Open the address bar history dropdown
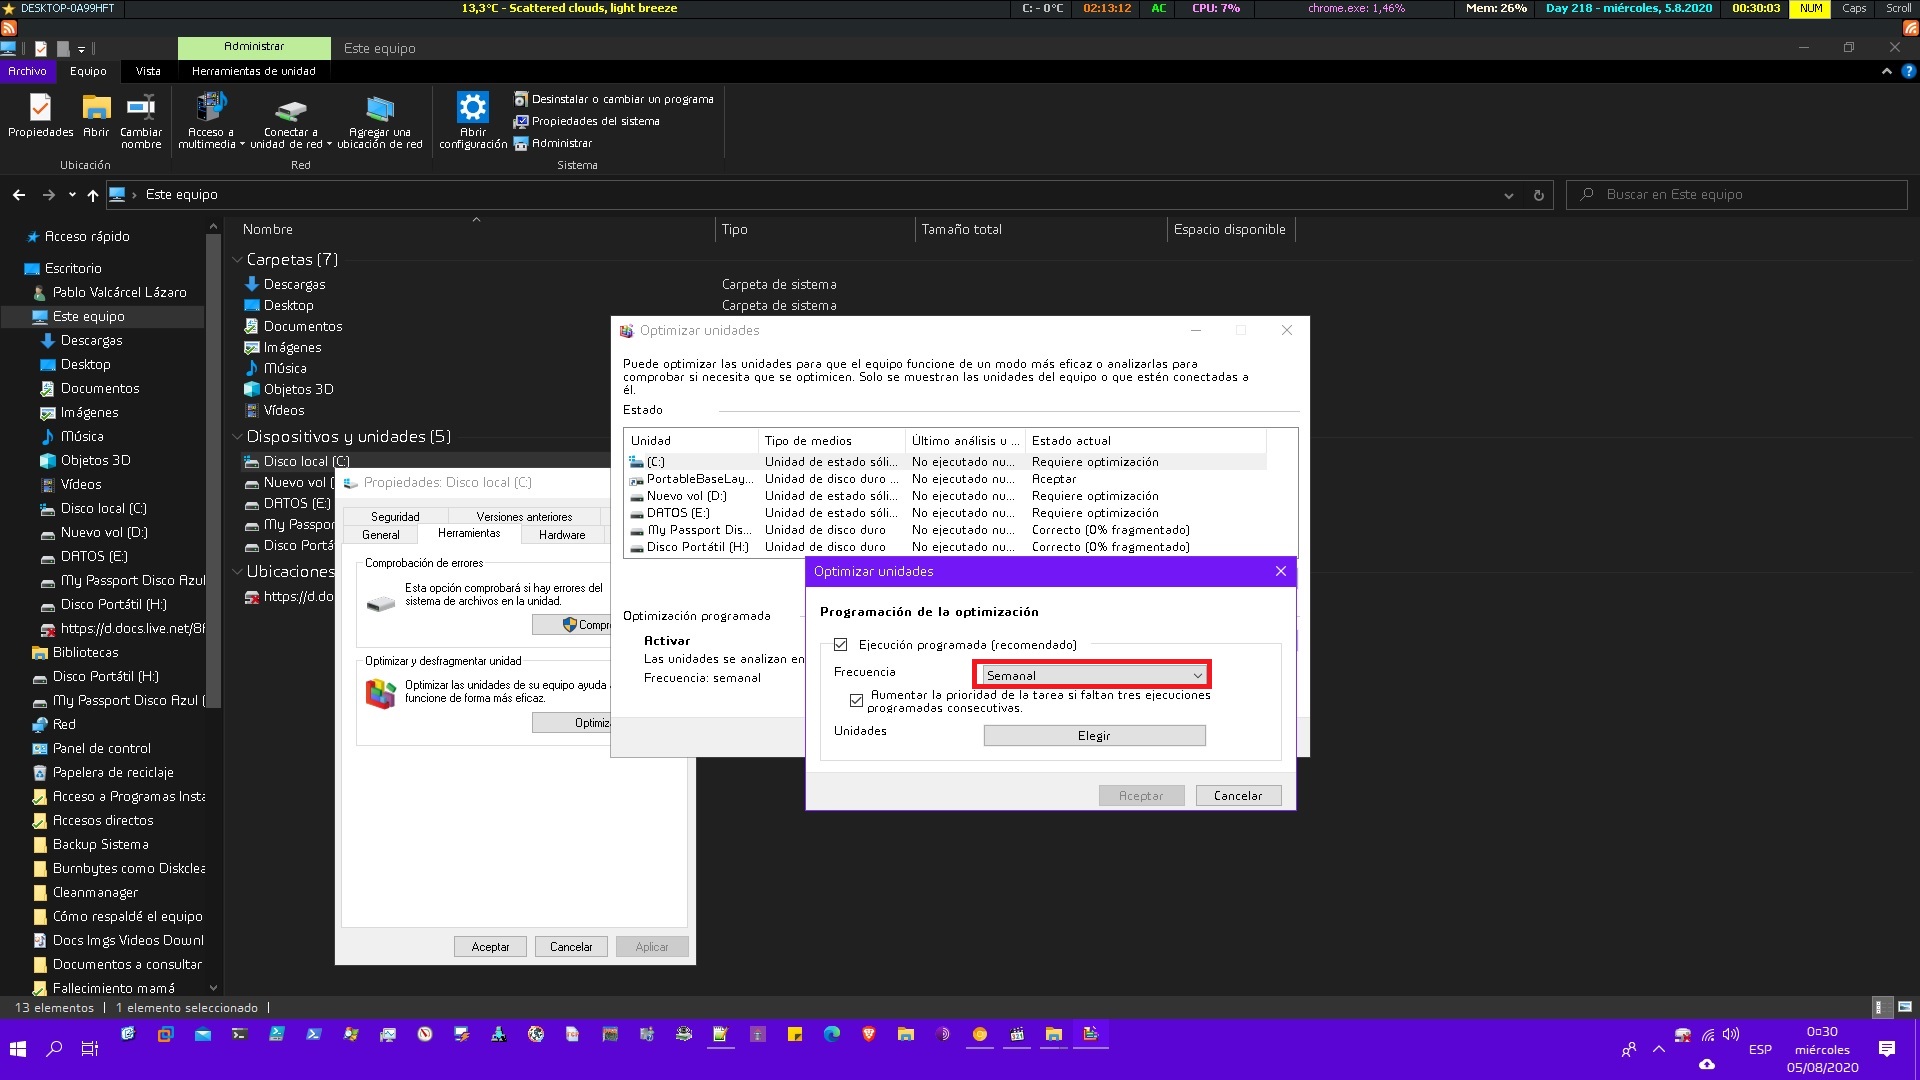Viewport: 1920px width, 1080px height. coord(1508,195)
